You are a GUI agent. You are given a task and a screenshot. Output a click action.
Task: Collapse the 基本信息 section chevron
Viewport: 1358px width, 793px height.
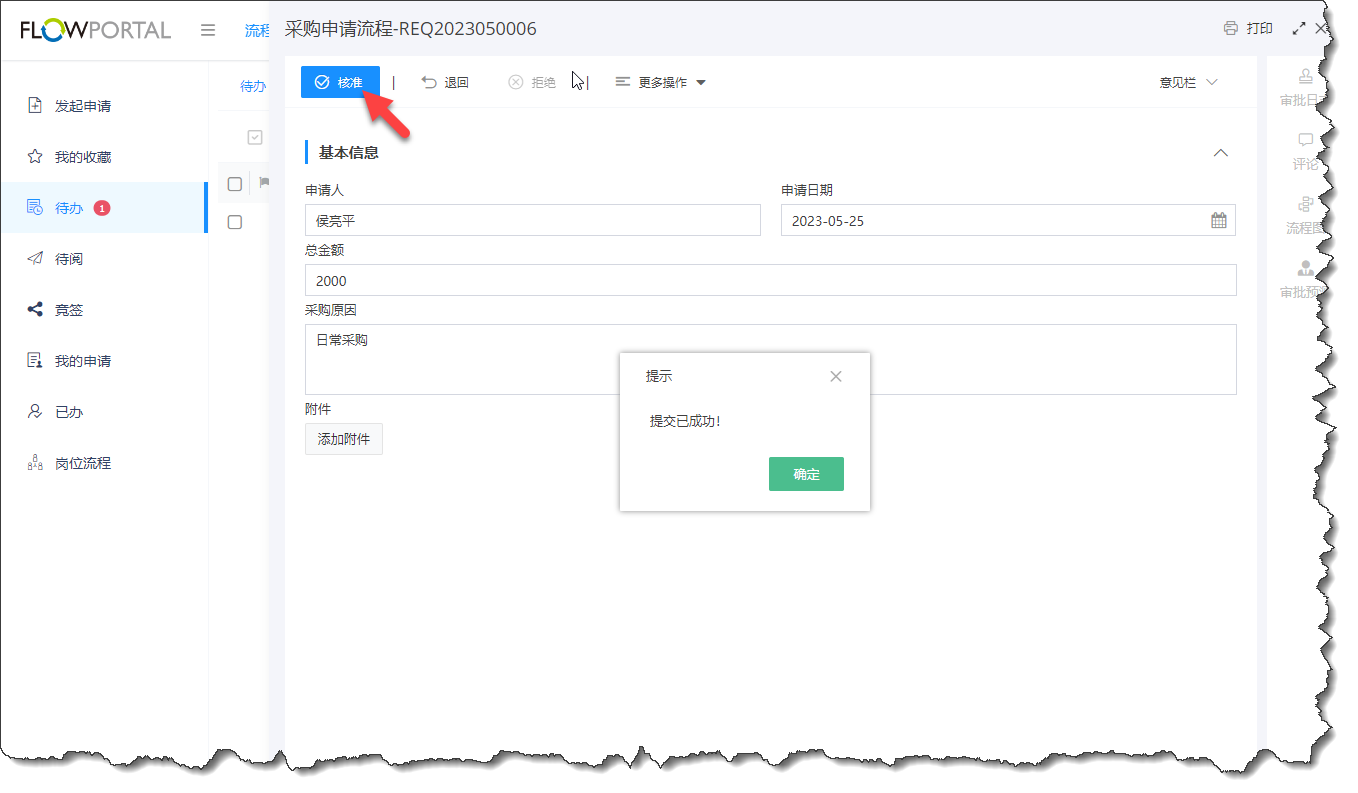coord(1220,153)
